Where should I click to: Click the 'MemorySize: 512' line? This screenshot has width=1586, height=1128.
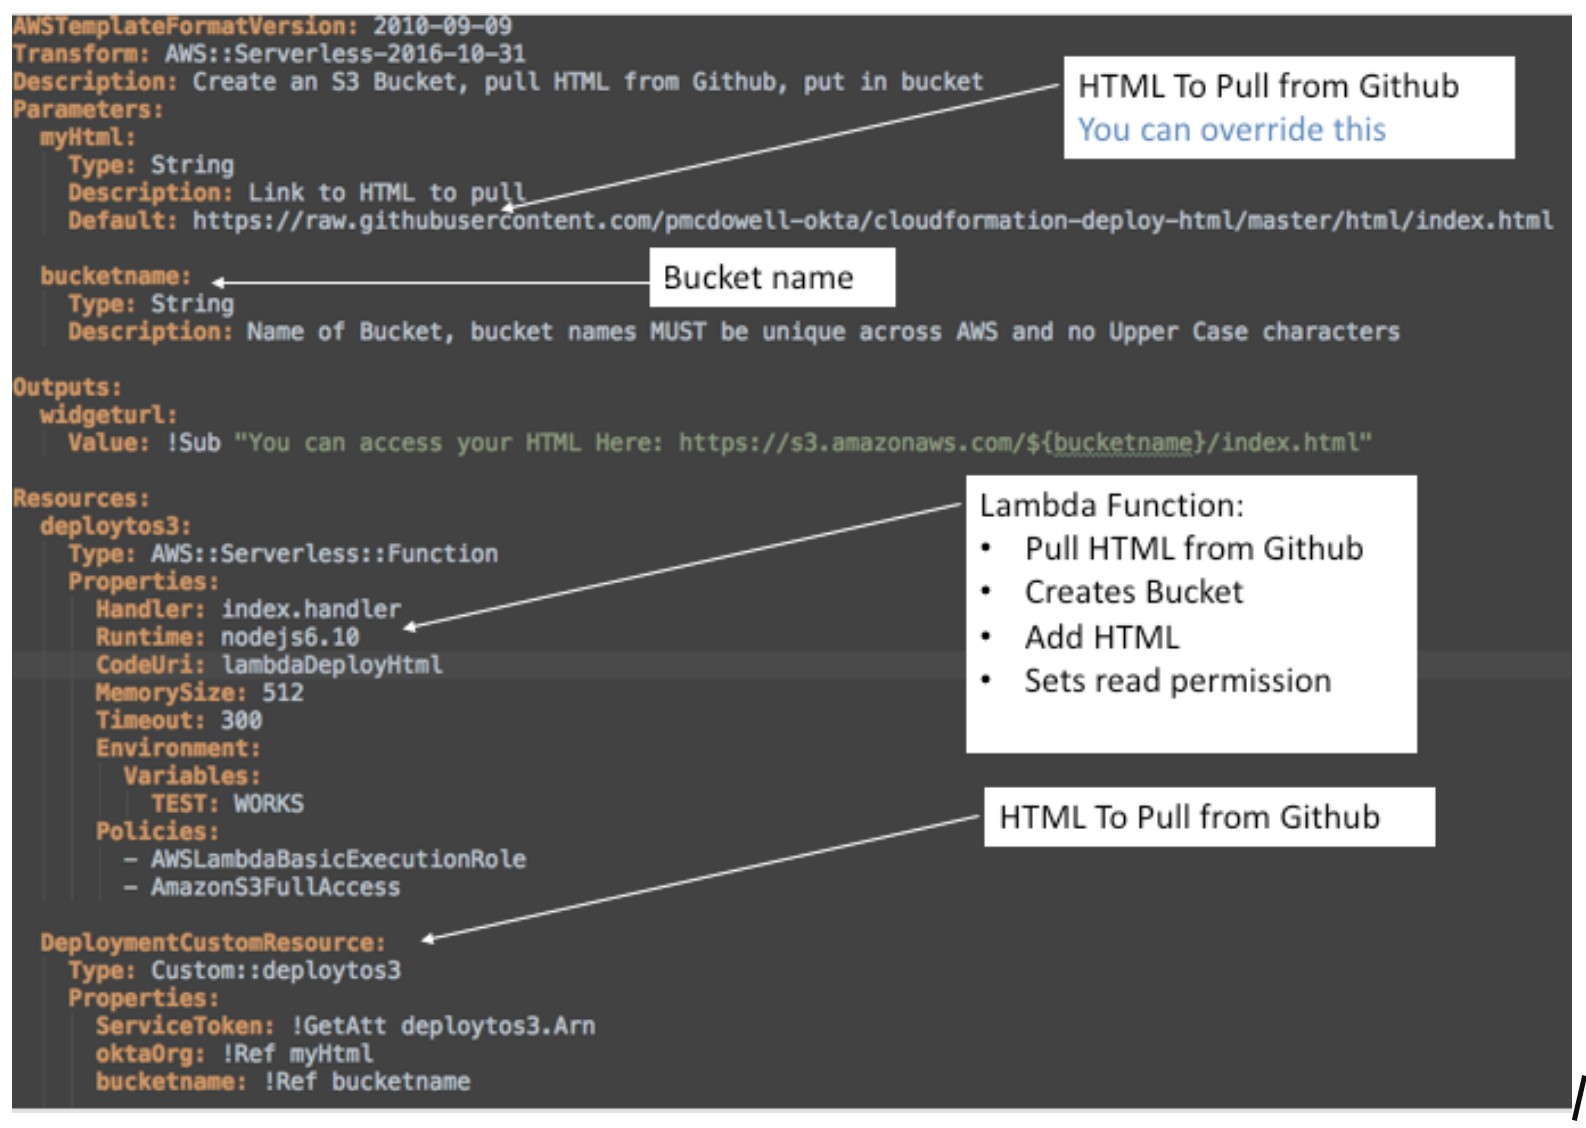199,693
